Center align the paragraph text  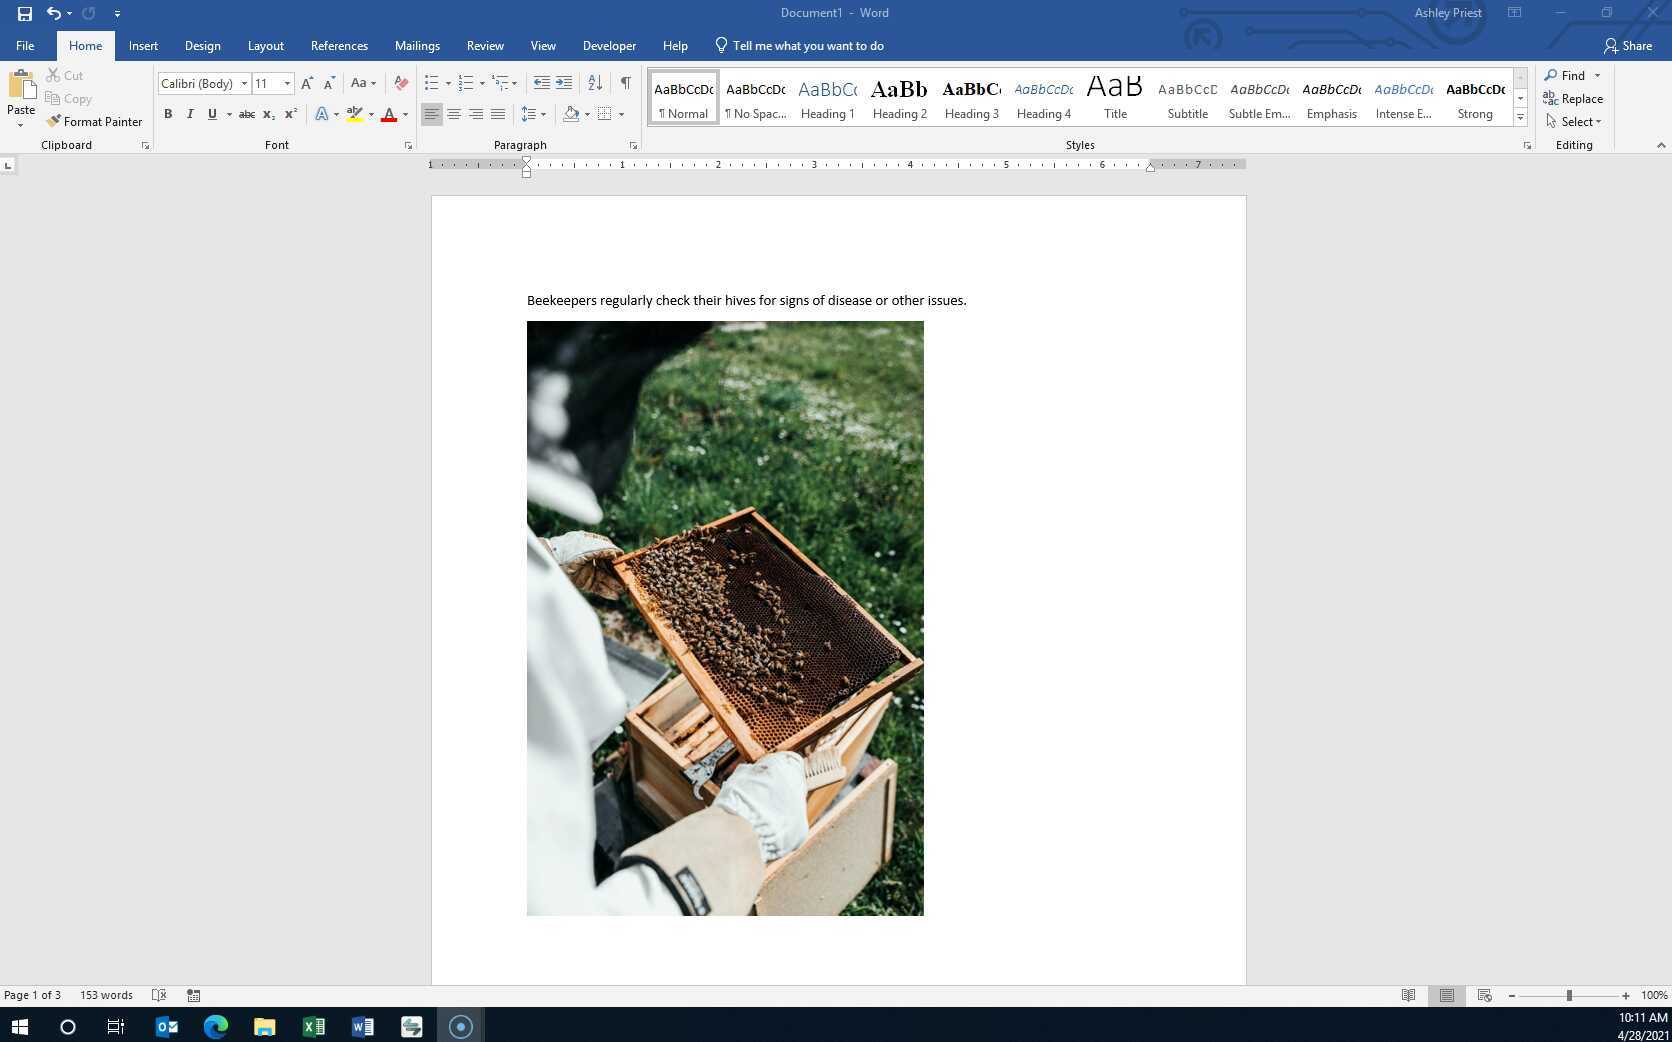click(x=454, y=113)
